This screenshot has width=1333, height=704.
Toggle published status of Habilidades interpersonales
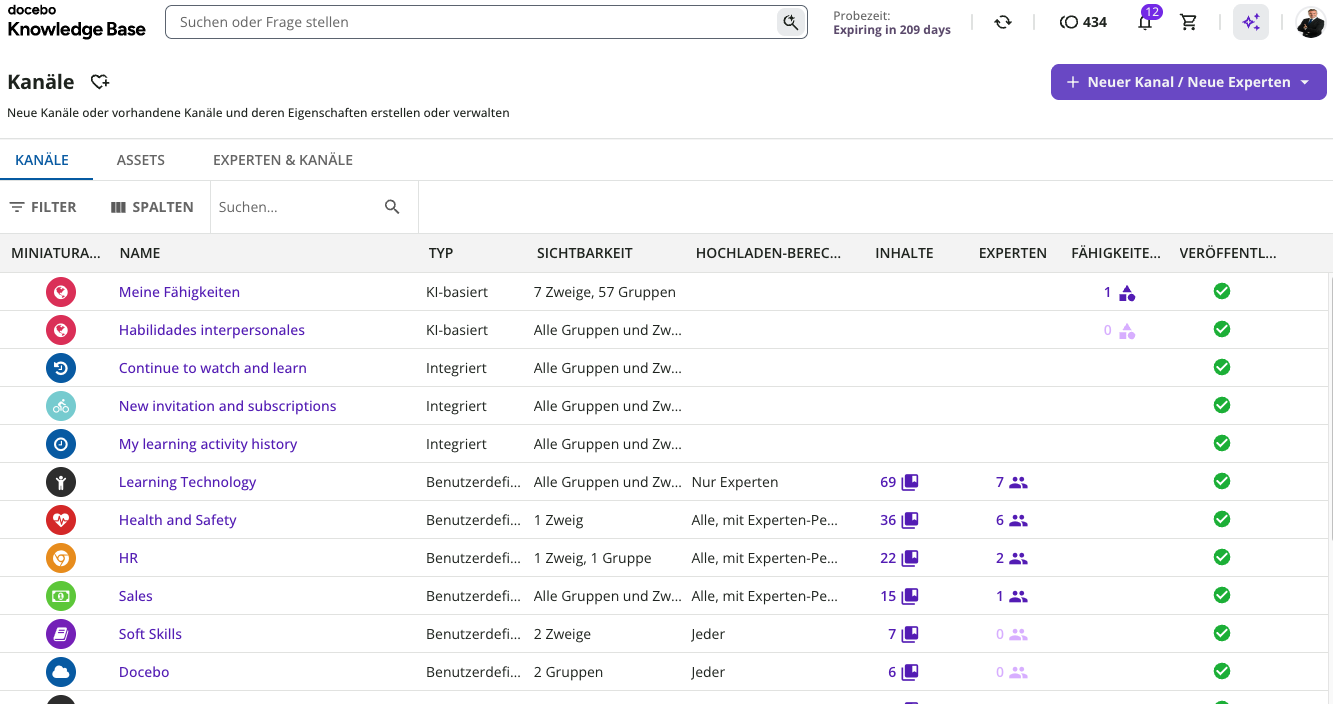[1221, 329]
